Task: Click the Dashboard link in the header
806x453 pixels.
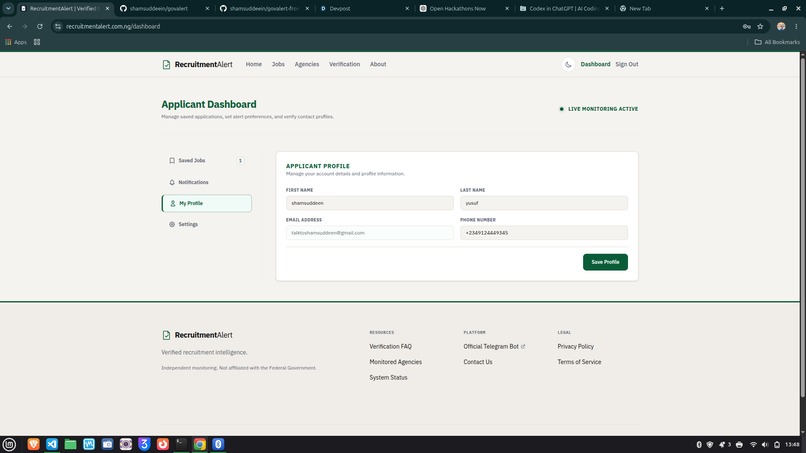Action: (595, 64)
